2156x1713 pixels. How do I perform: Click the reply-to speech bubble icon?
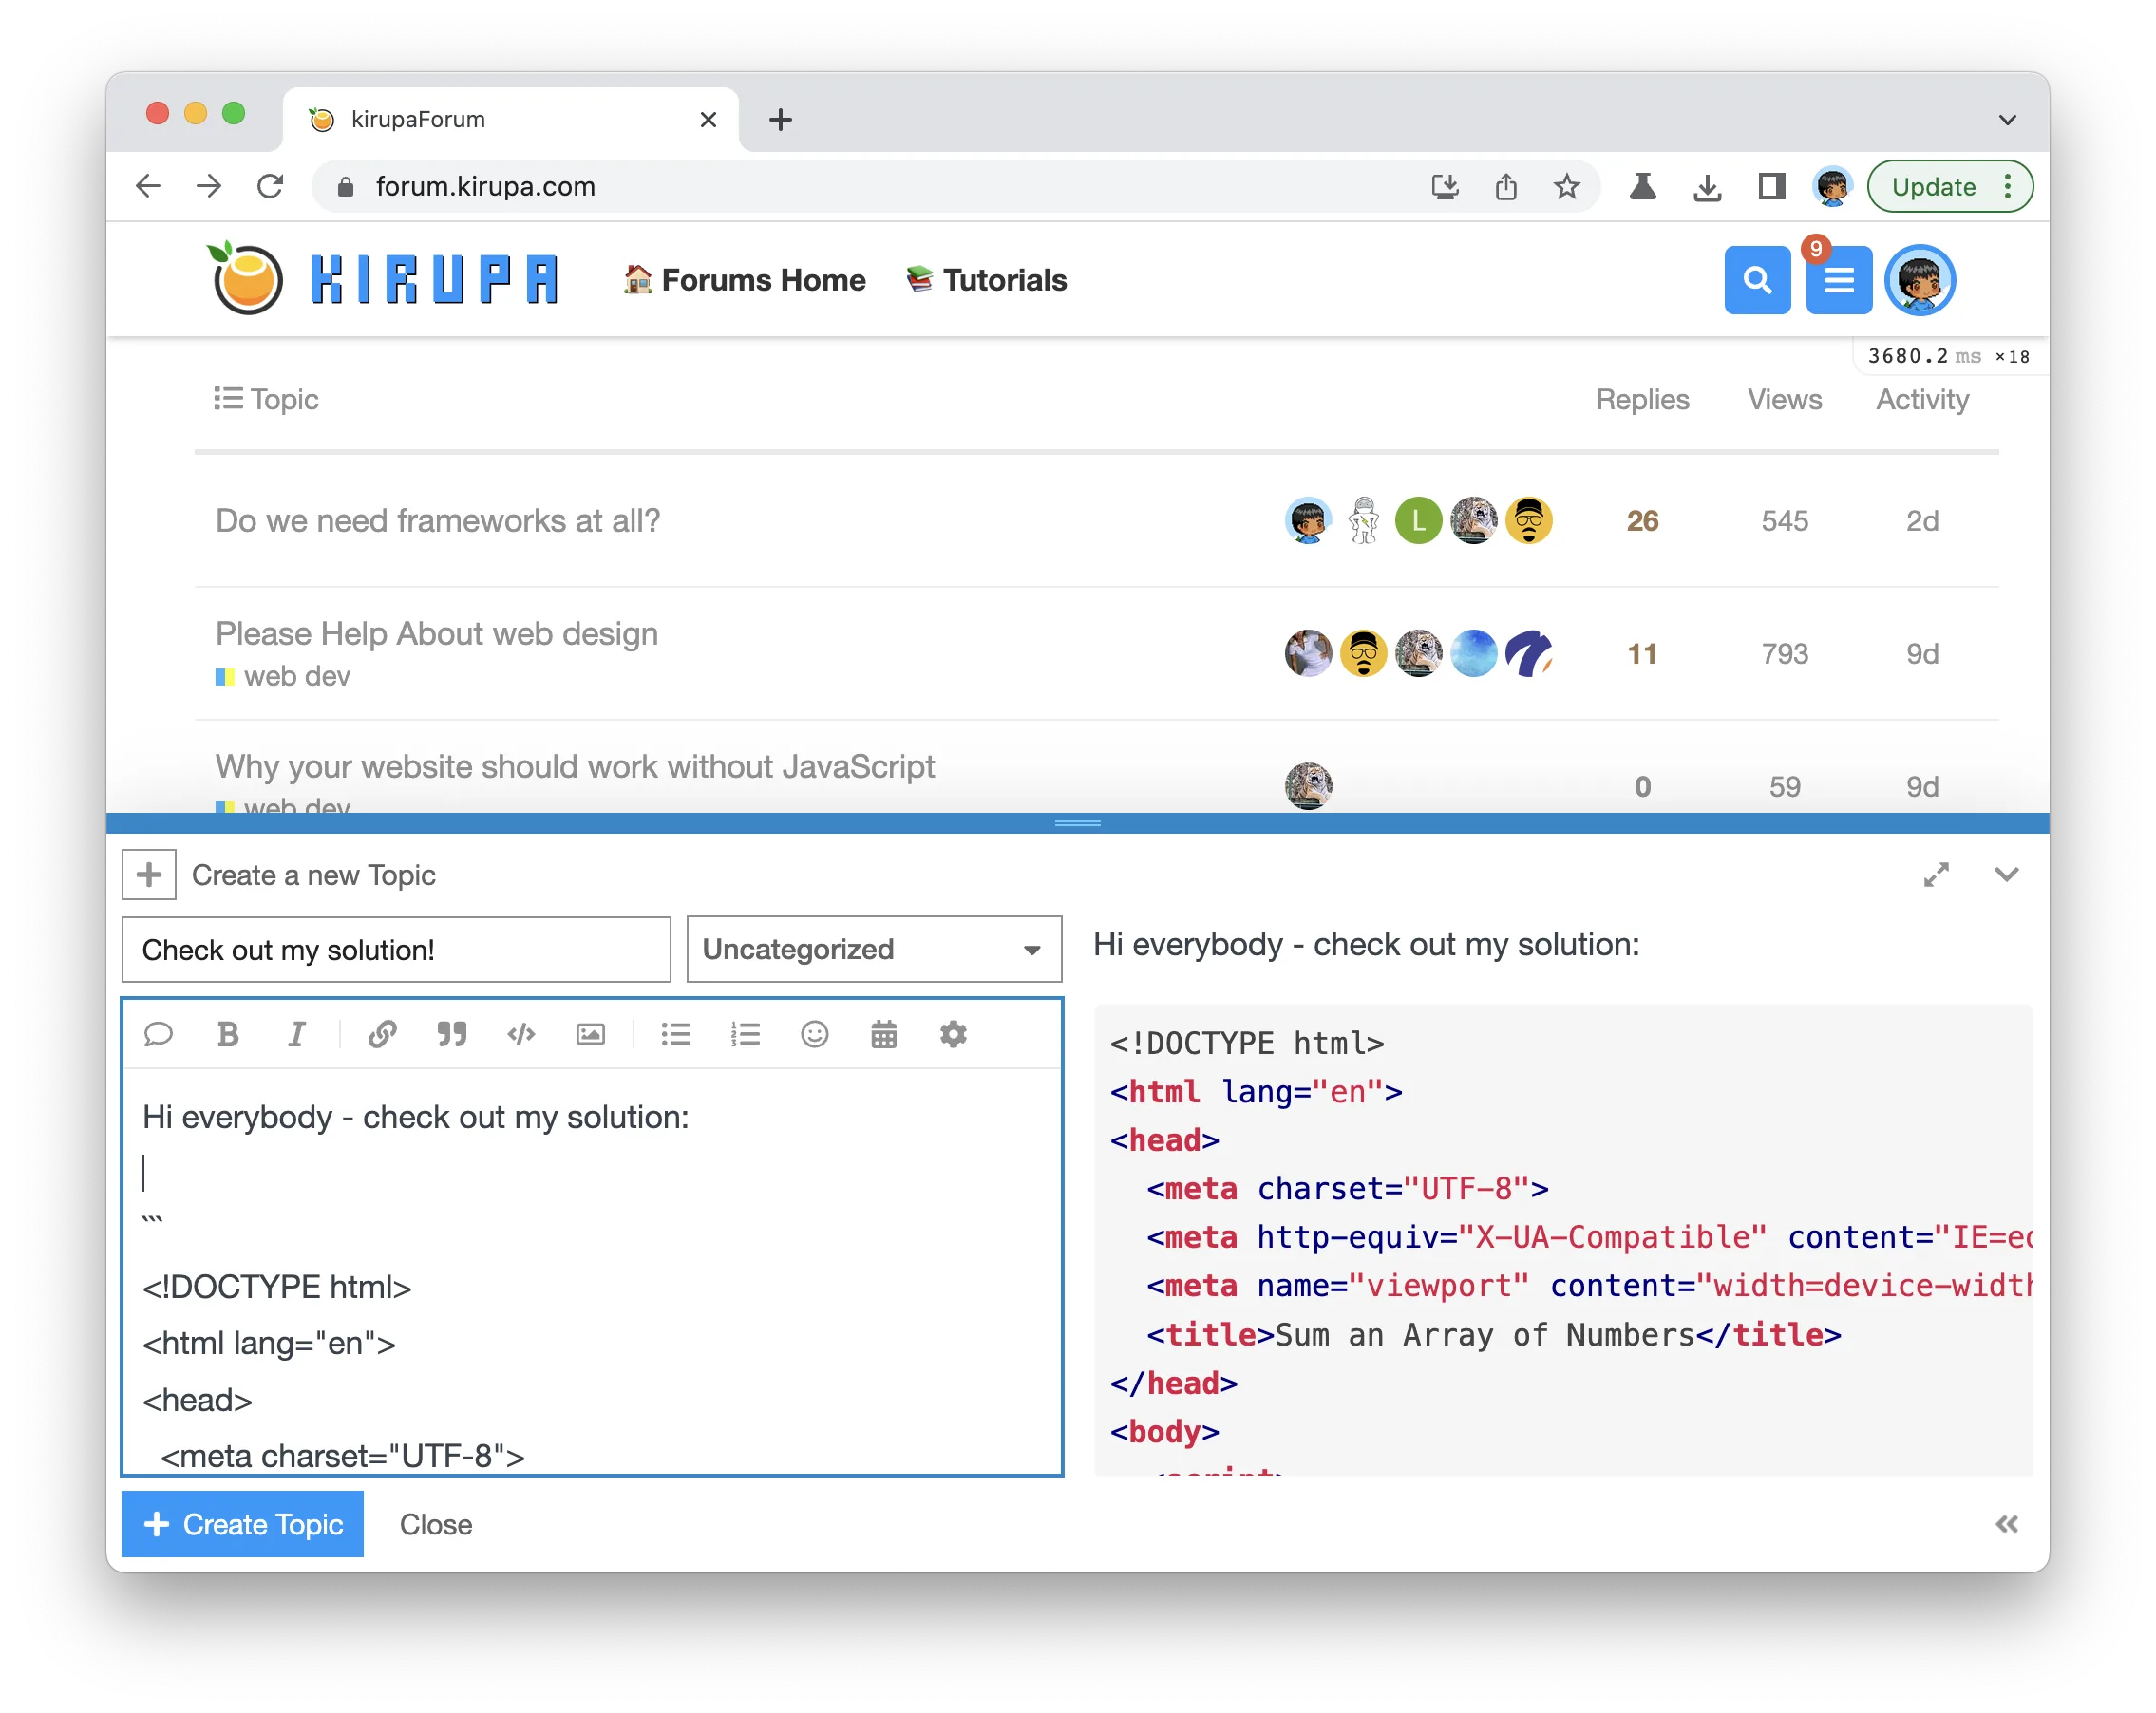pos(158,1034)
